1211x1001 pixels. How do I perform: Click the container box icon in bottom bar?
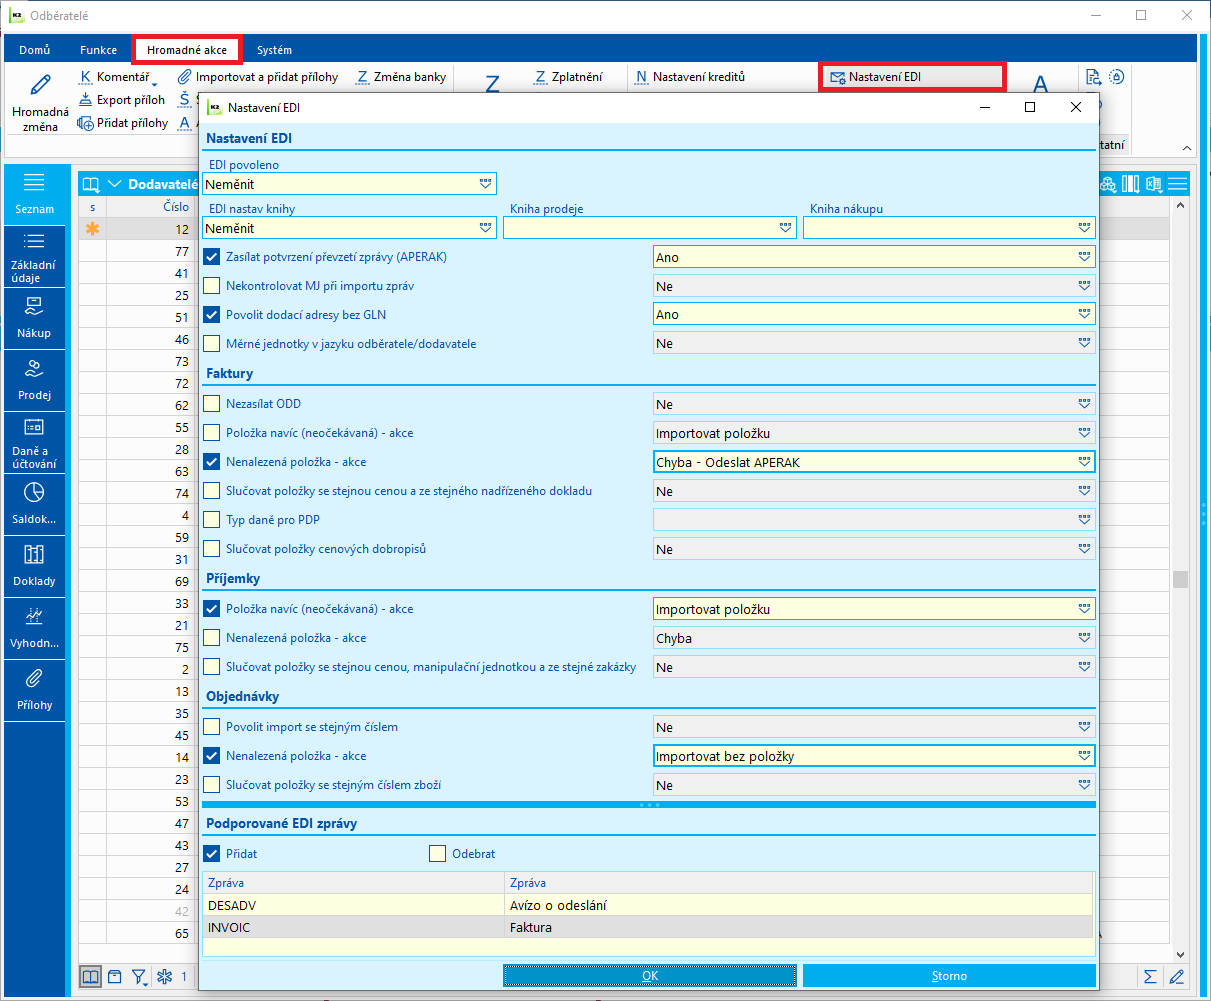click(x=115, y=976)
